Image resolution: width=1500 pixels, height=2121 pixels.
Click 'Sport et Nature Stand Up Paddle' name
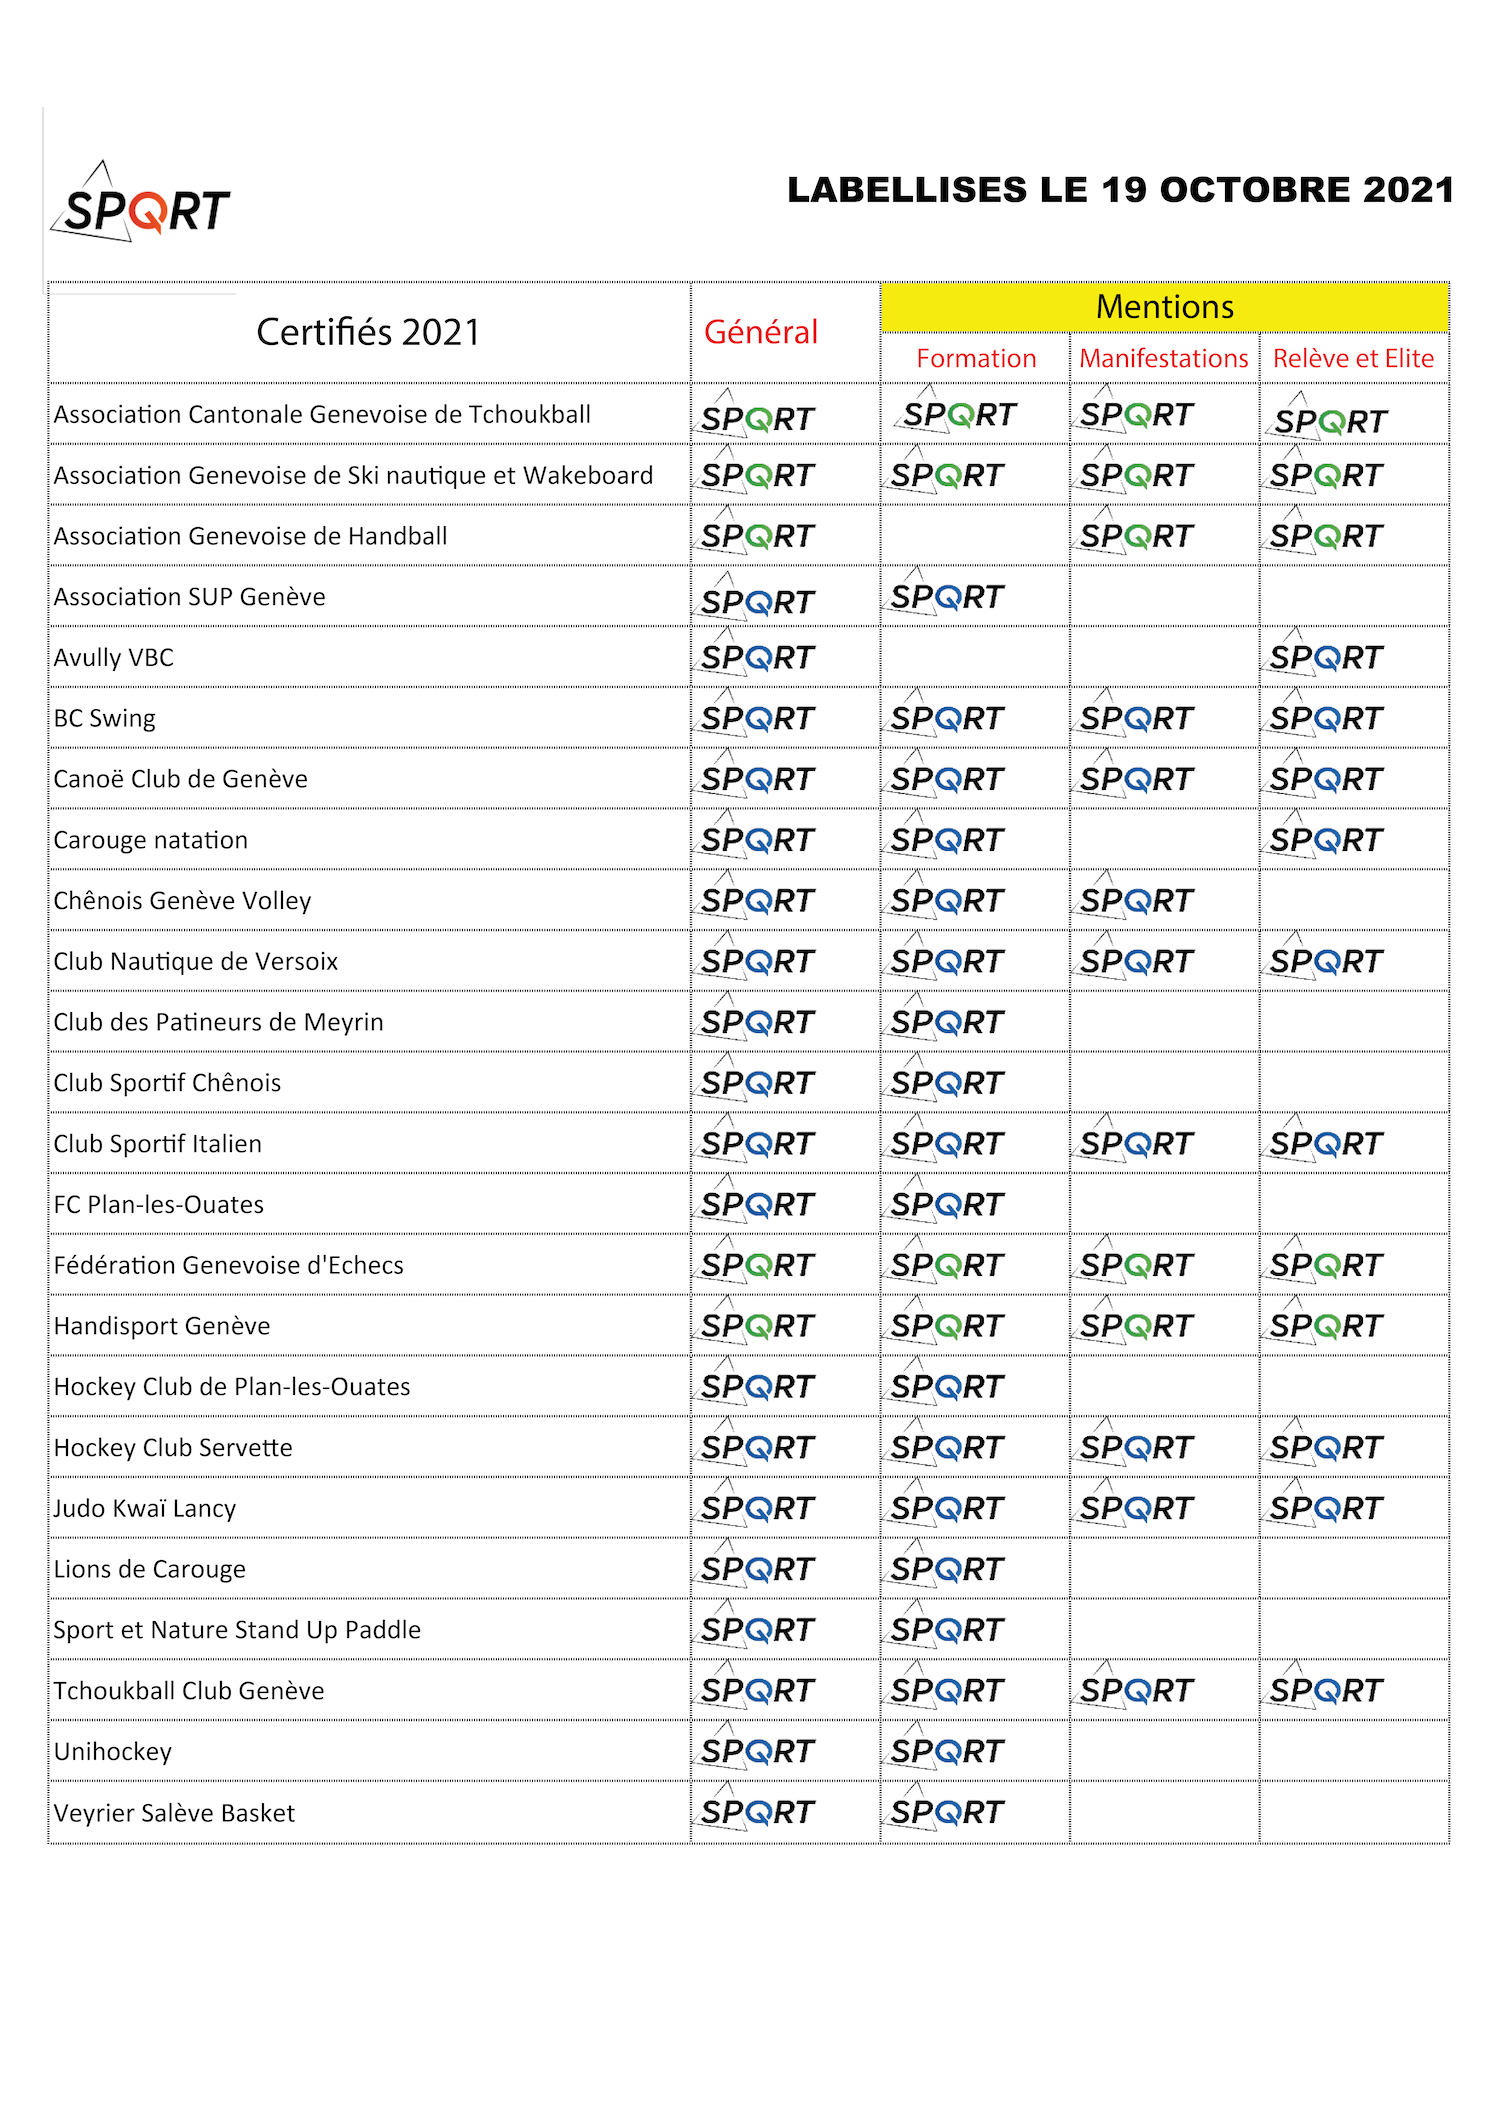point(237,1630)
